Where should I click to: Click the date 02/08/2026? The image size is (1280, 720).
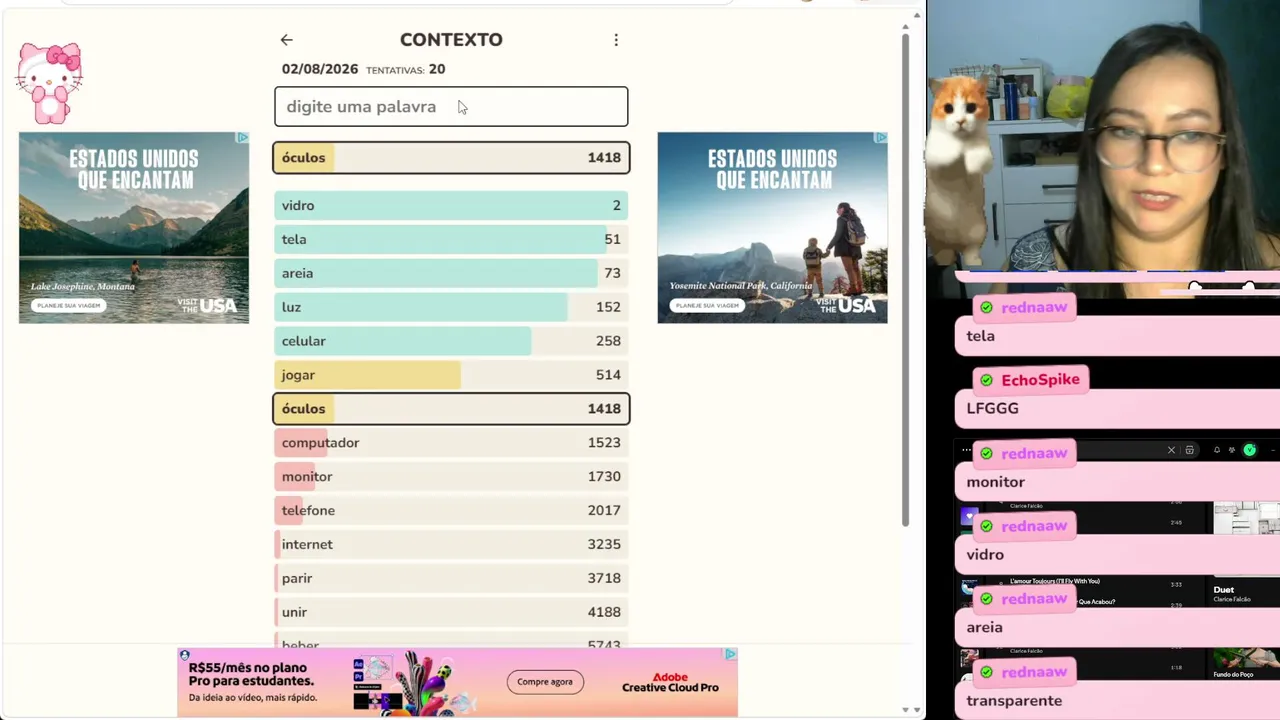[320, 69]
